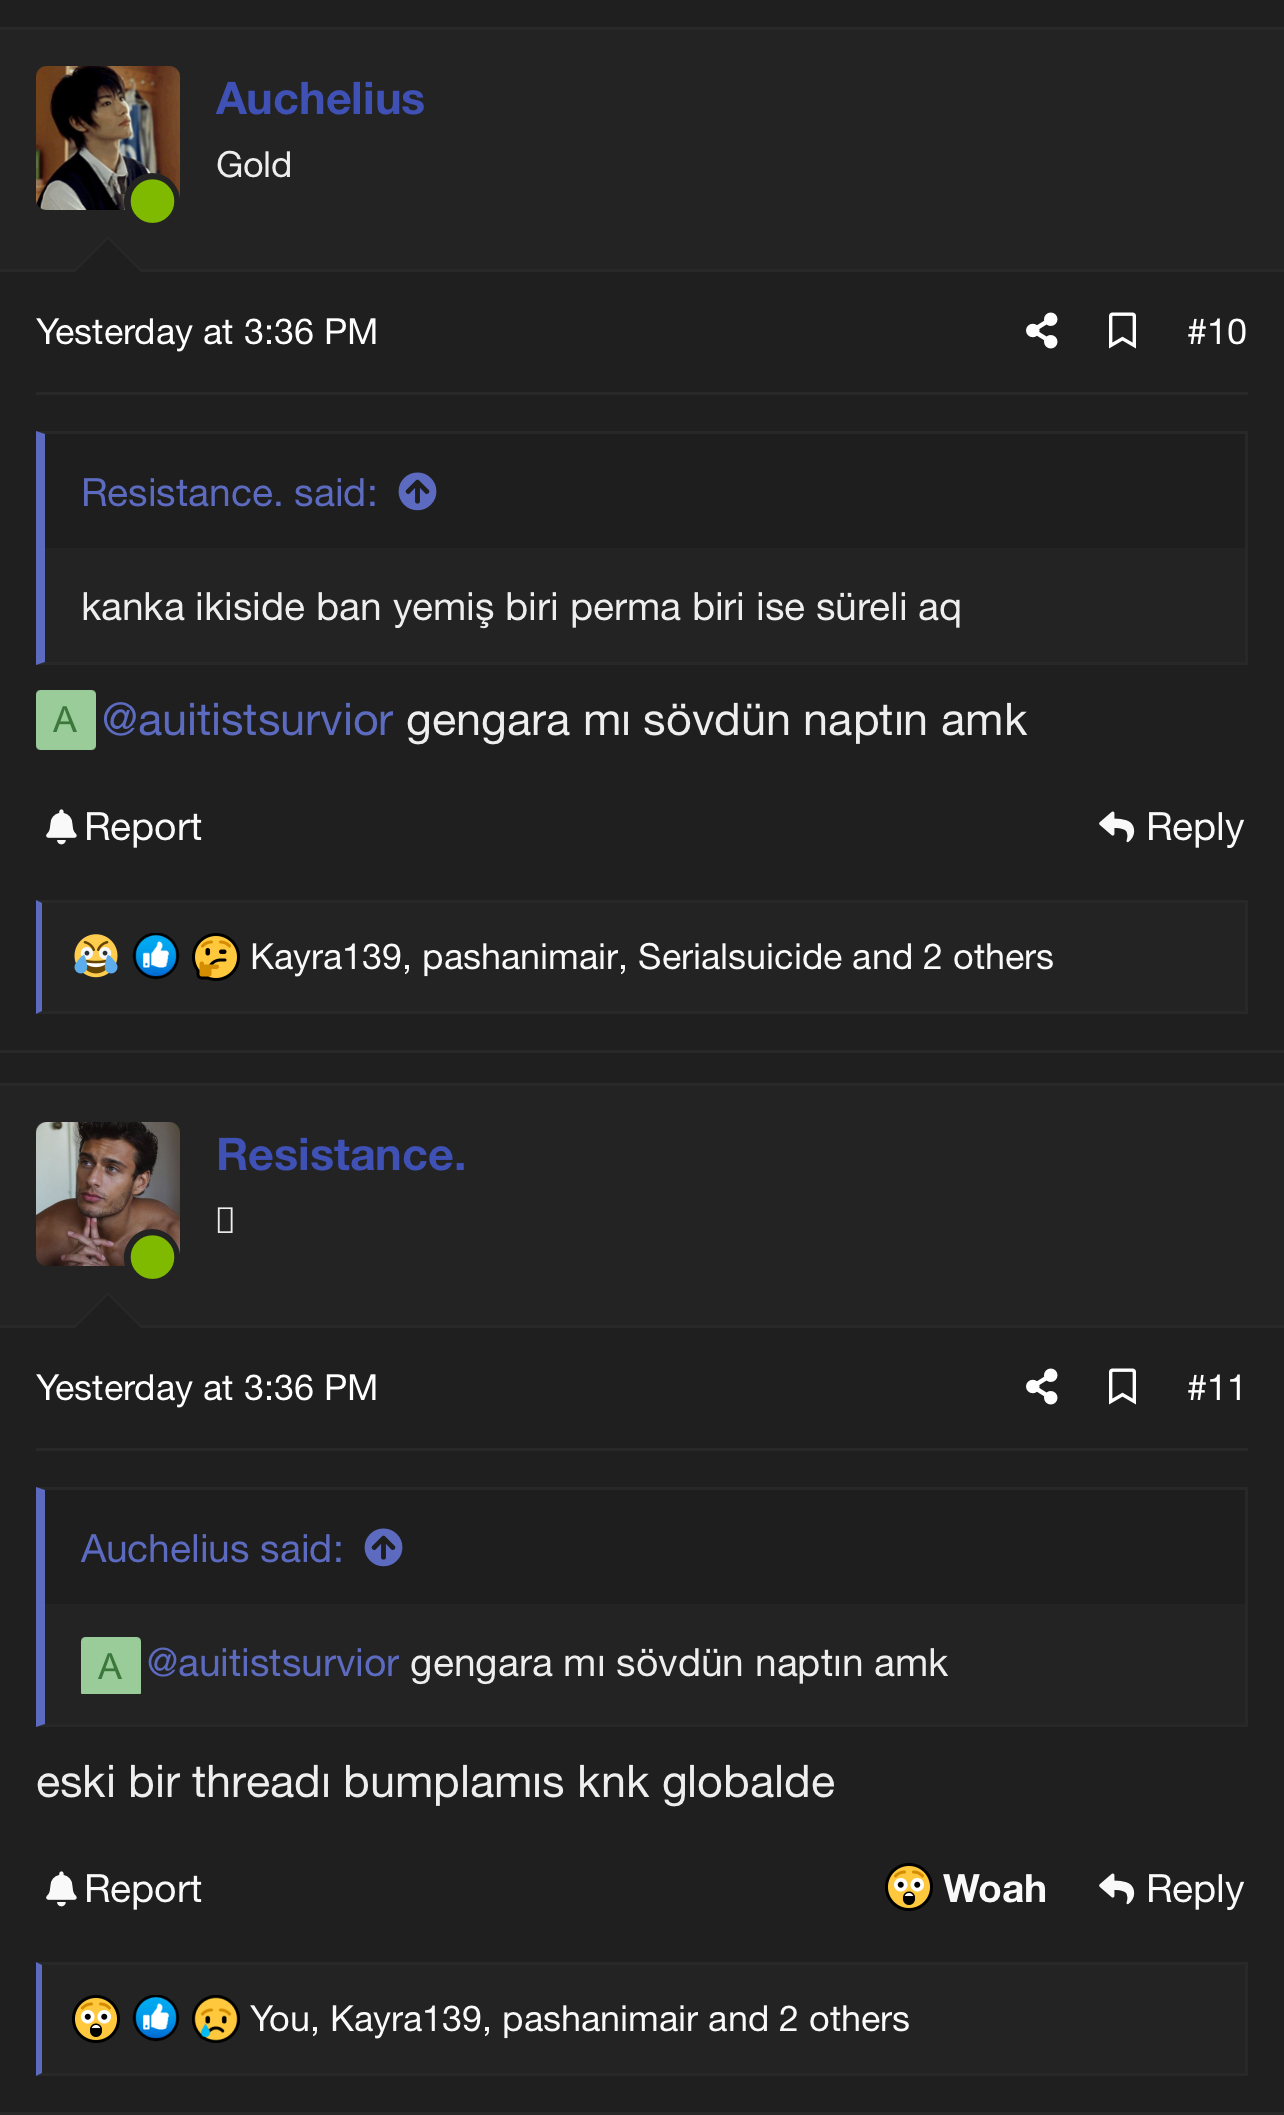
Task: Reply to Auchelius's post #10
Action: (x=1171, y=827)
